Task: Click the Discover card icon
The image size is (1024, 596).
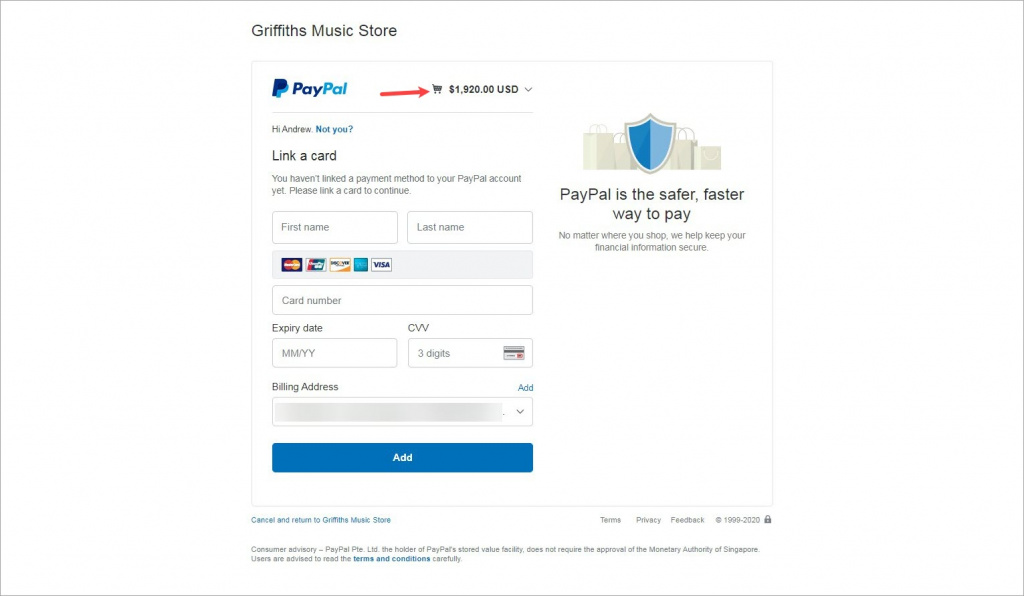Action: [340, 264]
